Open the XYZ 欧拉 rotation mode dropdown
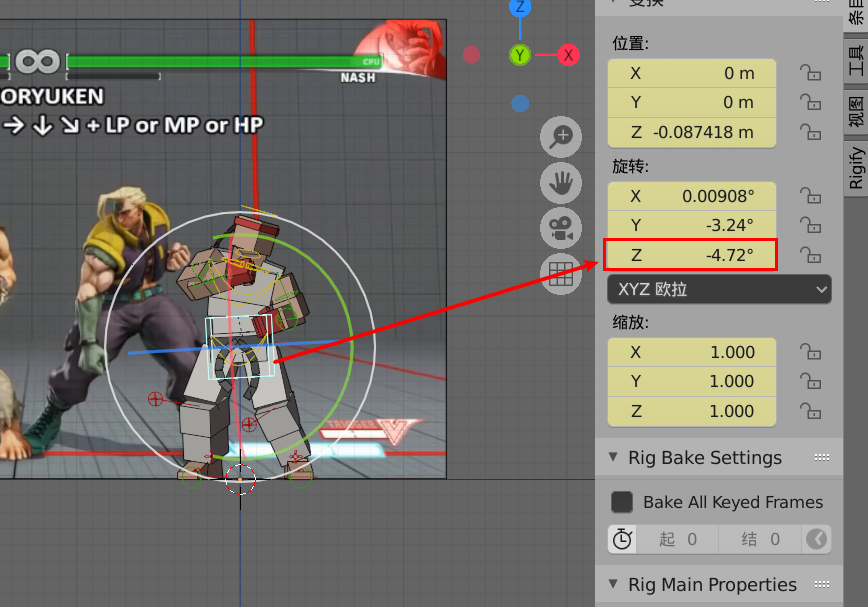This screenshot has height=607, width=868. click(x=719, y=289)
